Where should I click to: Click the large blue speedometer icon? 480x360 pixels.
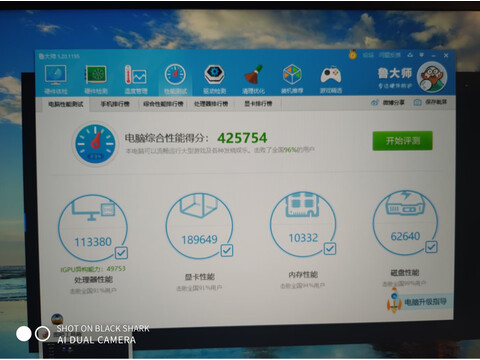pyautogui.click(x=95, y=144)
